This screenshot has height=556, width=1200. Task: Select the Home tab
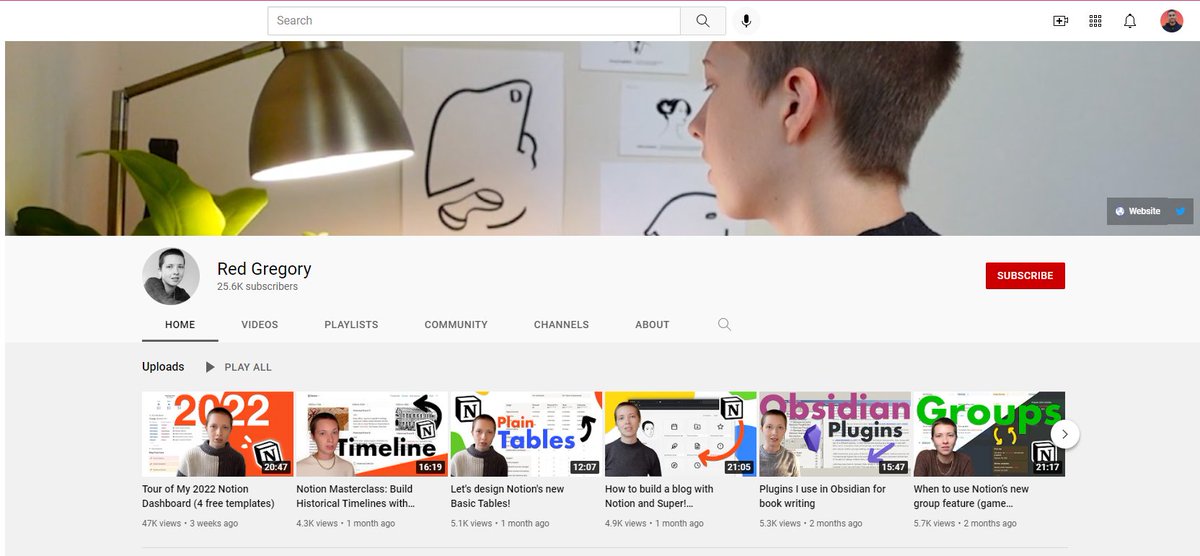tap(180, 325)
